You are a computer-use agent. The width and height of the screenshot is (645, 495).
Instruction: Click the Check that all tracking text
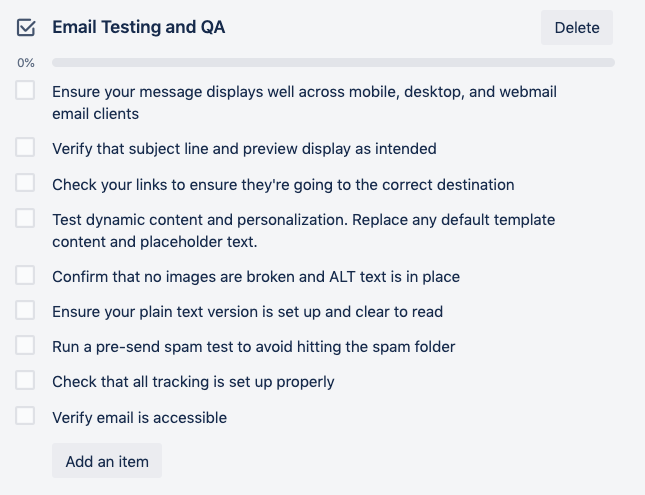(x=193, y=382)
